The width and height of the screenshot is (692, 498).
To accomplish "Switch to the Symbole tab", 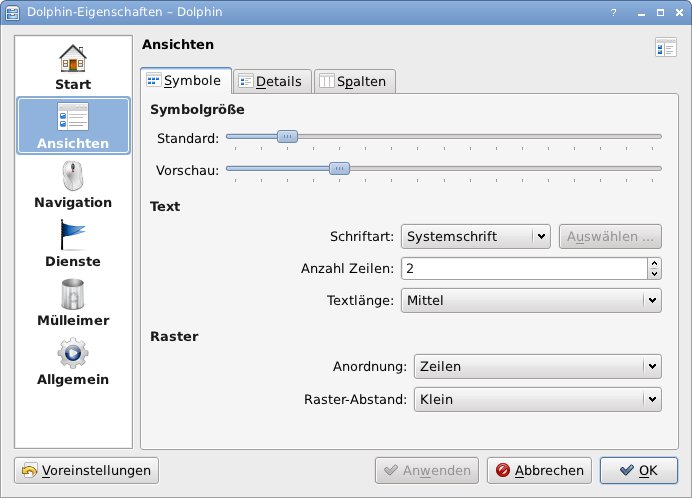I will (186, 81).
